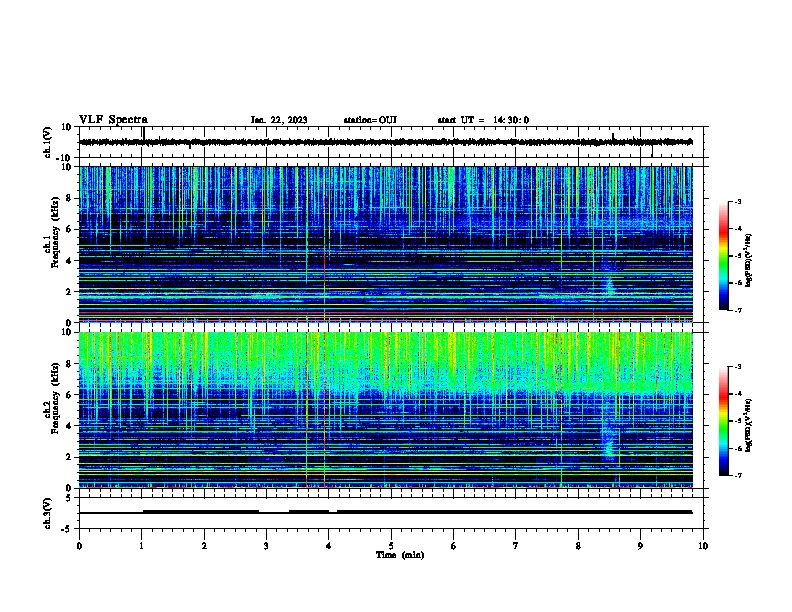Viewport: 792px width, 612px height.
Task: Click the "4" kHz tick on ch.1 spectrogram
Action: [x=70, y=261]
